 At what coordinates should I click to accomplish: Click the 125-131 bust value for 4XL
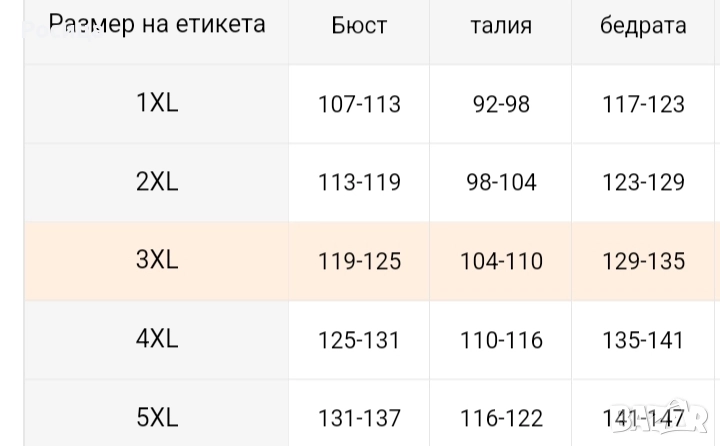(x=359, y=340)
